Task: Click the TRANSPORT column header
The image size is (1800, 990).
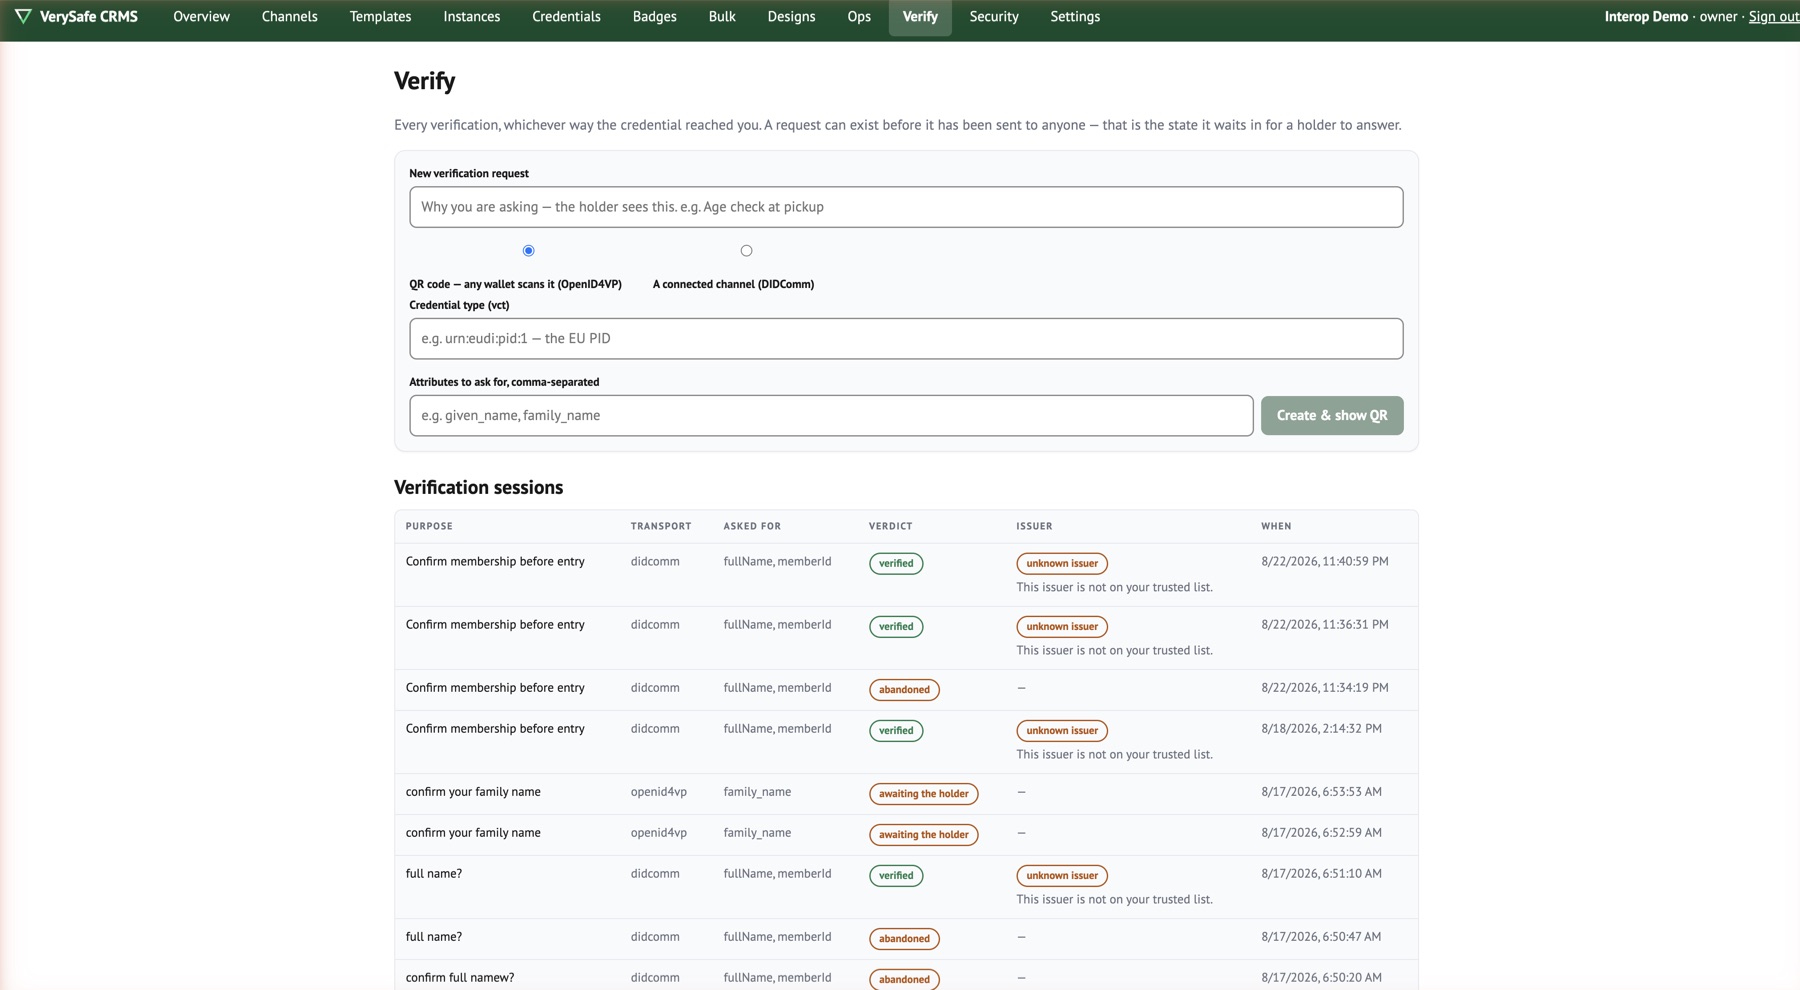Action: pos(661,526)
